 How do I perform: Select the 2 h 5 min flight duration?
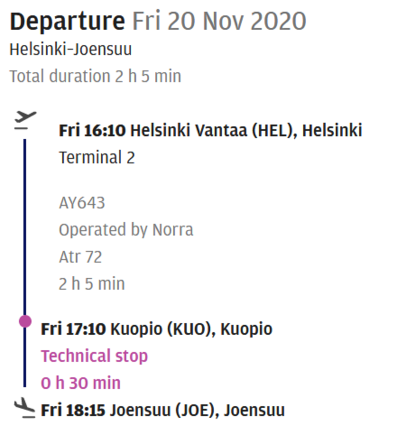(x=92, y=284)
